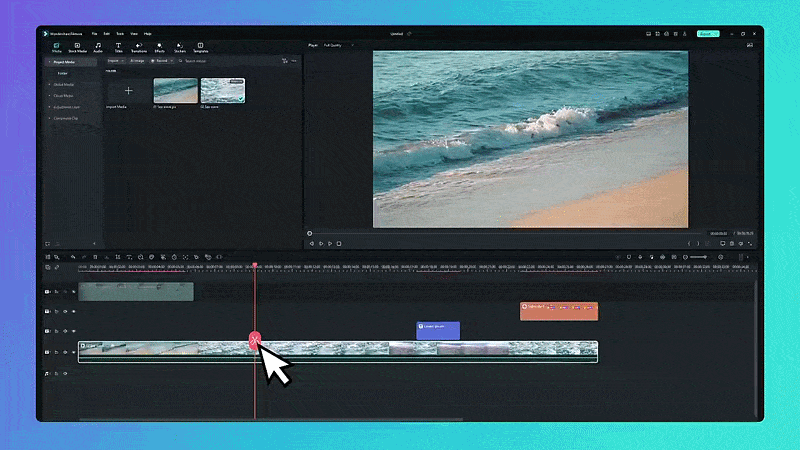Image resolution: width=800 pixels, height=450 pixels.
Task: Open the Stickers tab
Action: (180, 47)
